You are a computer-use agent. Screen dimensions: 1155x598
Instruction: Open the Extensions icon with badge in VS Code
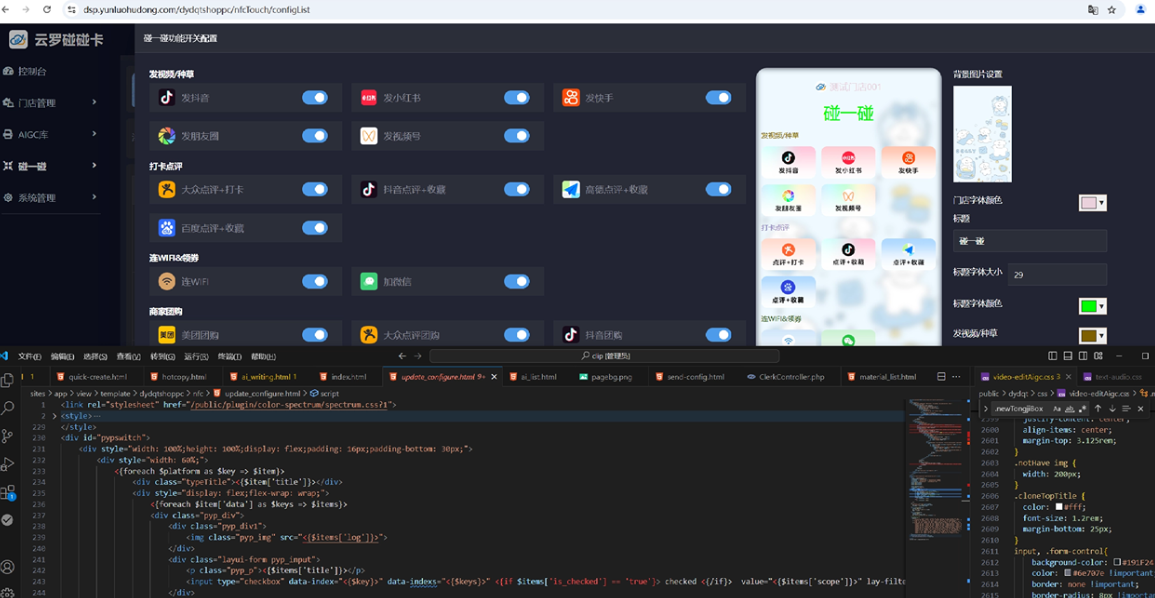[x=8, y=492]
